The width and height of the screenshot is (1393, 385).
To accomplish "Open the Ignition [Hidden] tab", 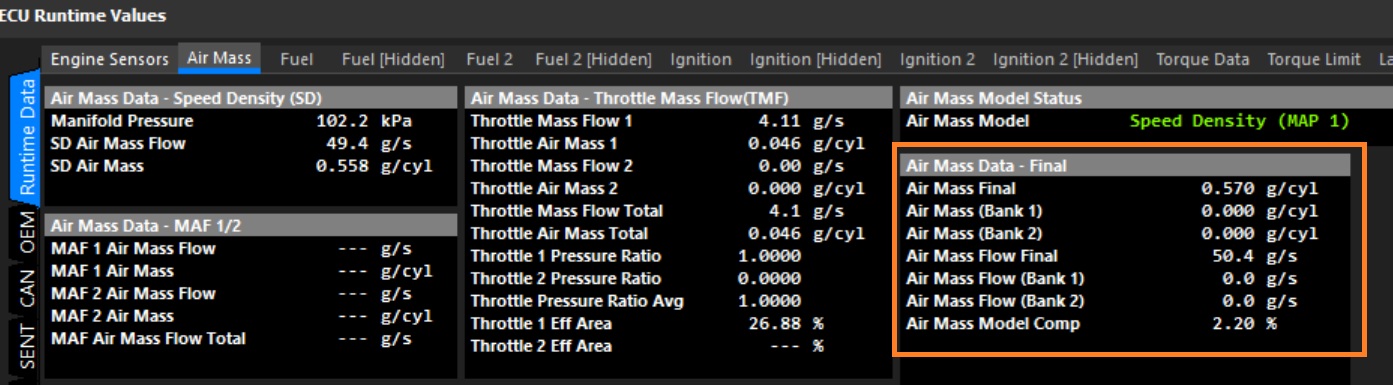I will point(815,59).
